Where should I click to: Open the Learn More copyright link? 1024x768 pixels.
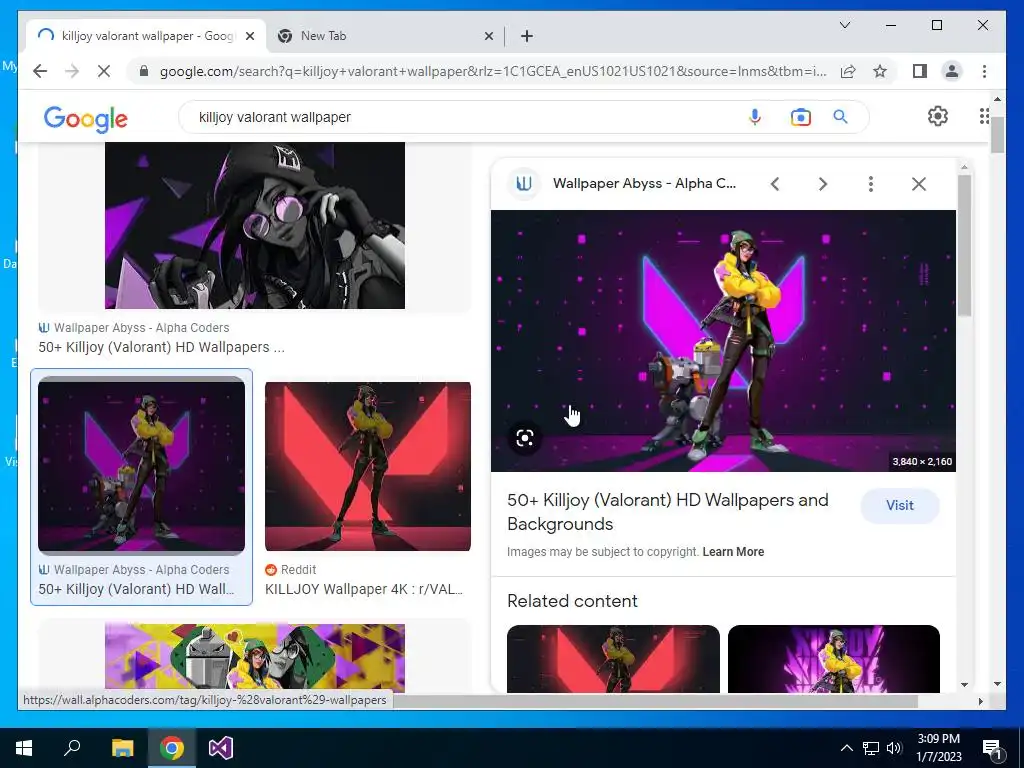(733, 552)
